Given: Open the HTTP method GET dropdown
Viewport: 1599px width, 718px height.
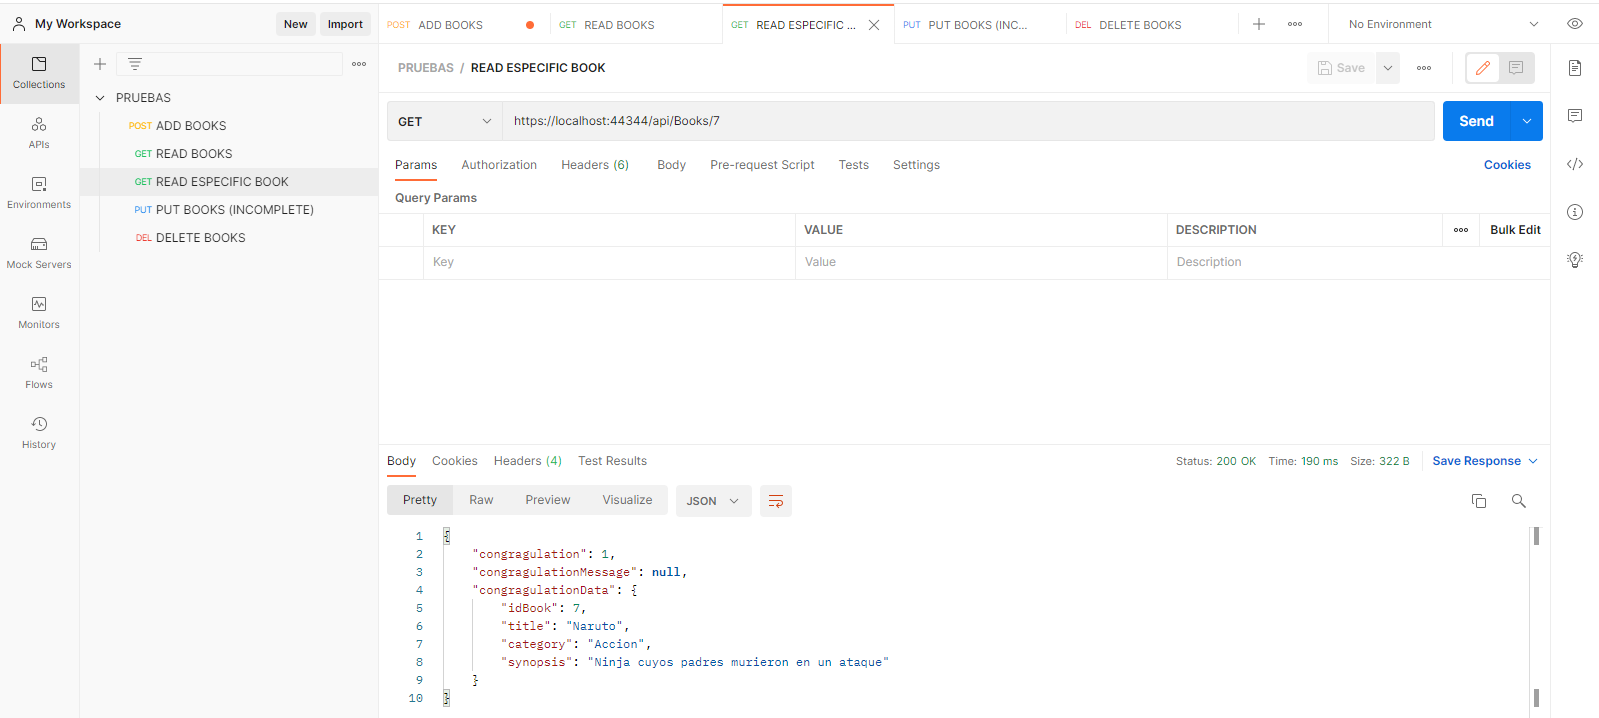Looking at the screenshot, I should point(445,121).
